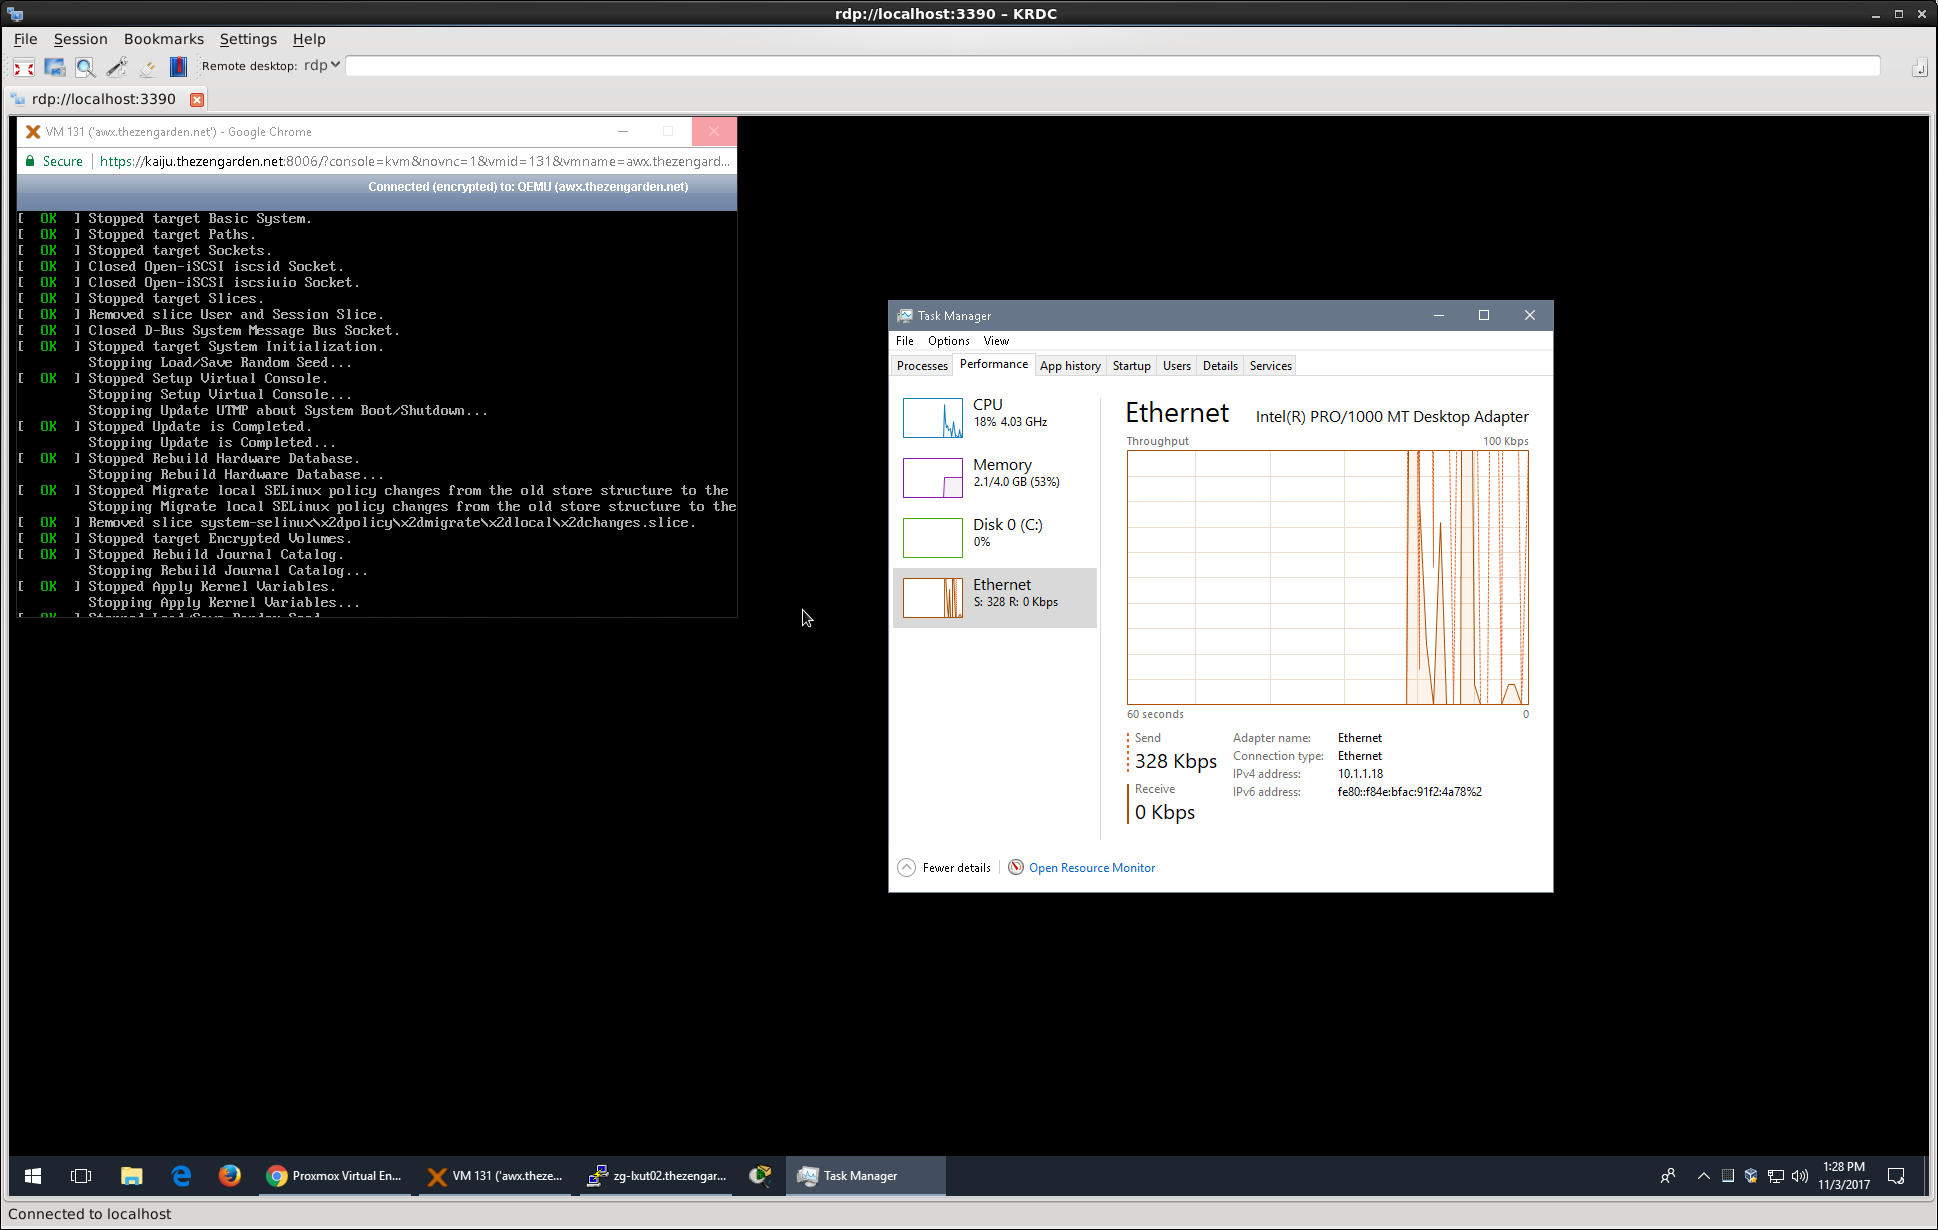
Task: Open the rdp protocol dropdown
Action: click(x=322, y=65)
